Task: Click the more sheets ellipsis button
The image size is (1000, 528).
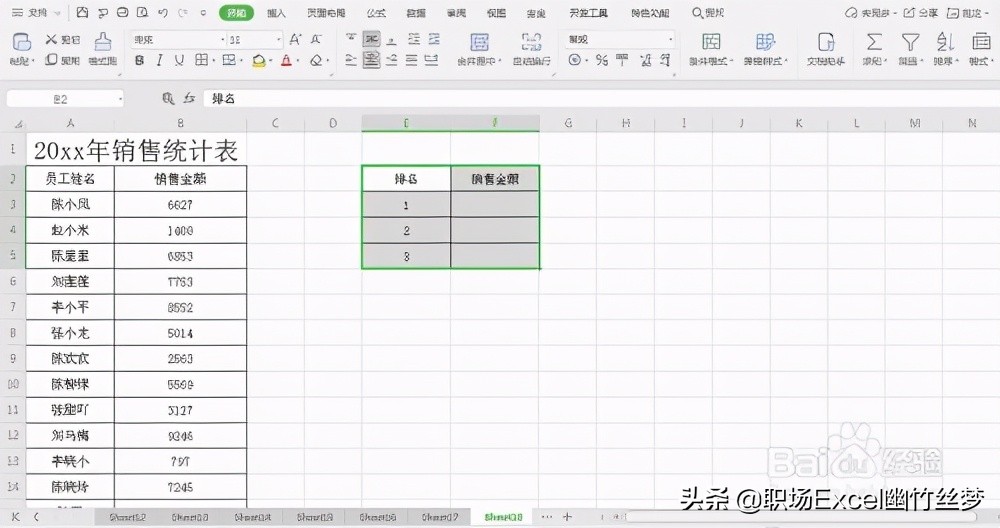Action: (x=547, y=517)
